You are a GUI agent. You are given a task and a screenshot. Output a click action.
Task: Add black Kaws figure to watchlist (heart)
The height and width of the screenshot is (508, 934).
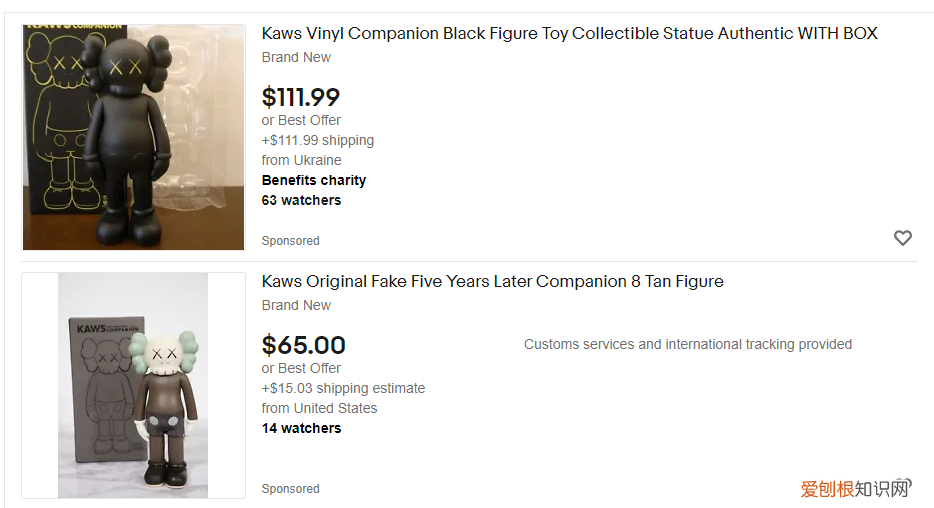(902, 238)
